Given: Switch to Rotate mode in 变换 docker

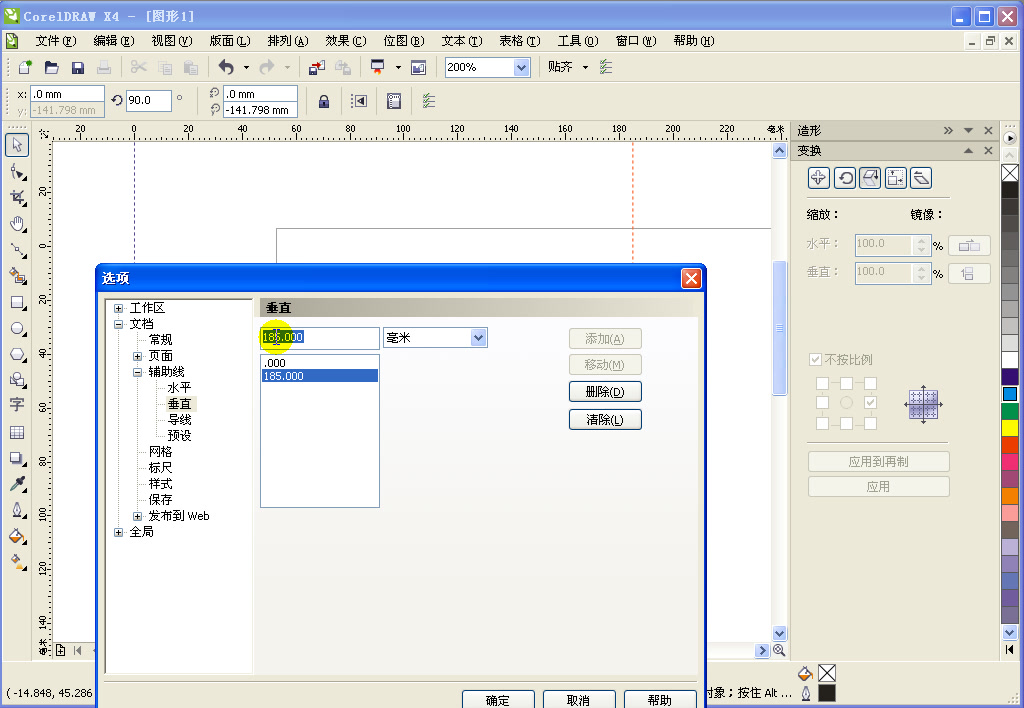Looking at the screenshot, I should [x=845, y=178].
